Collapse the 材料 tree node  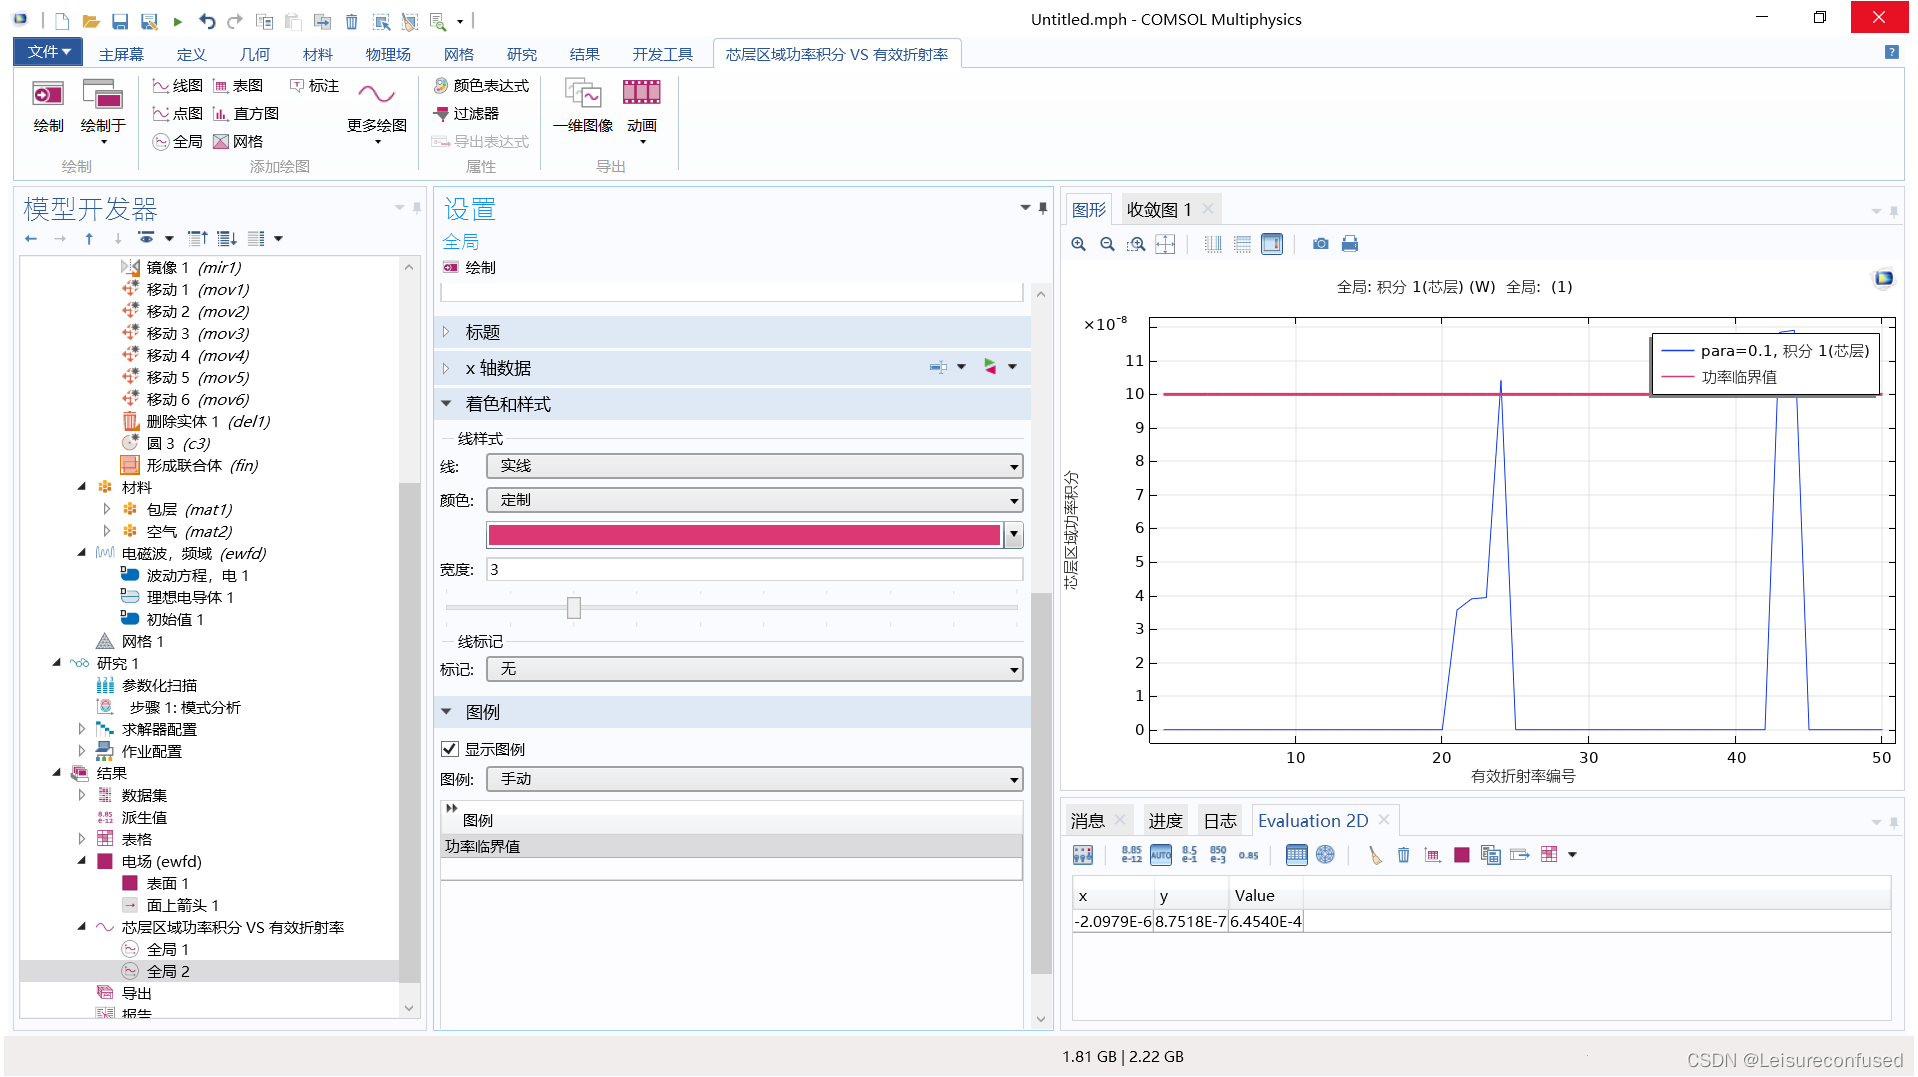(x=82, y=487)
